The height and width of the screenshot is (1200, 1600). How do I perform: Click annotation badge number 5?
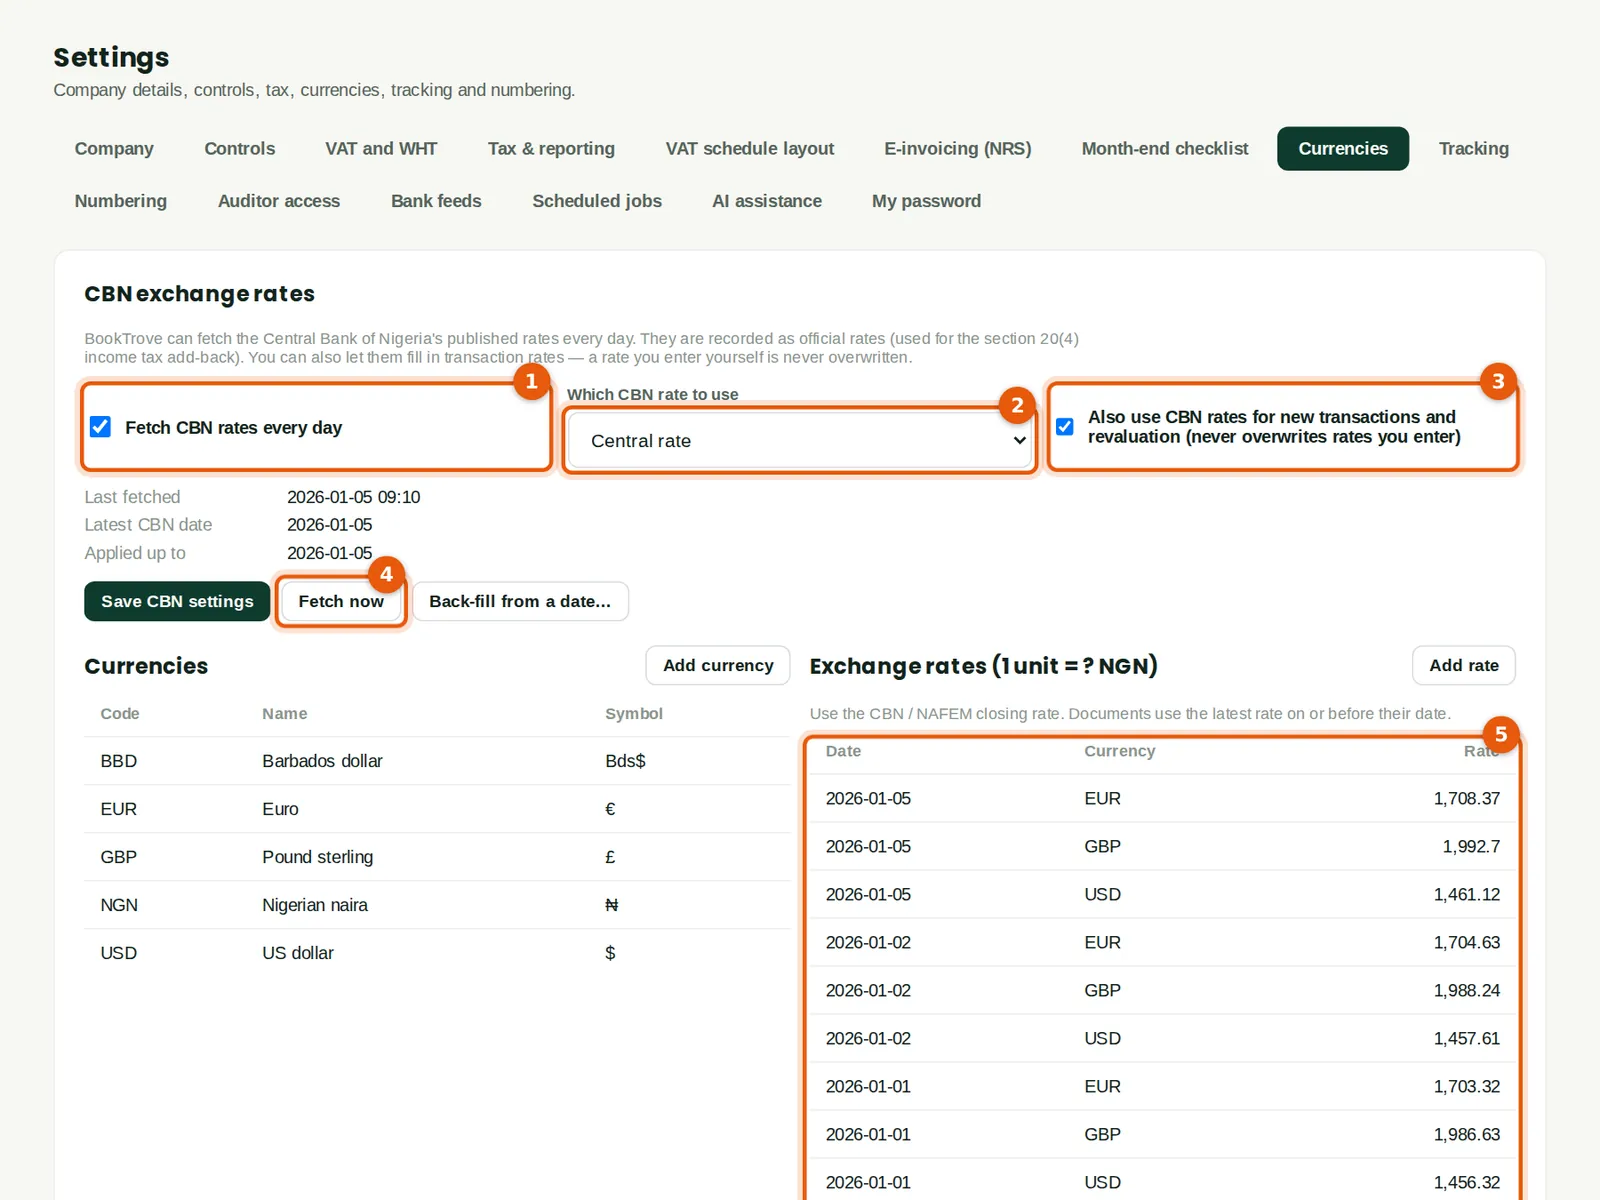point(1500,734)
